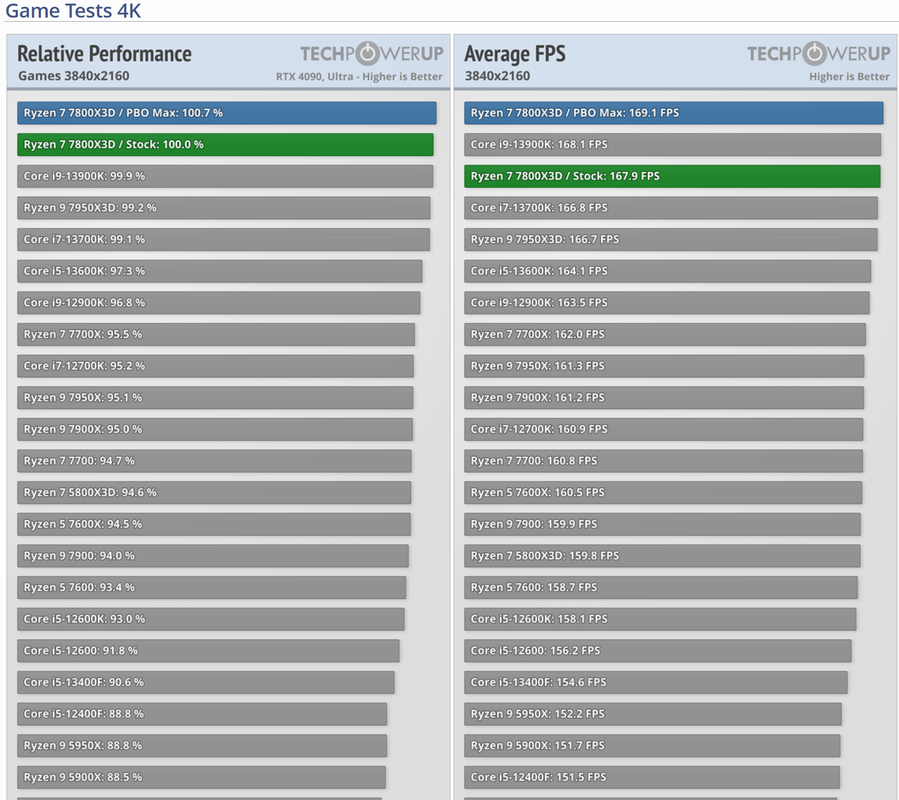Select the Ryzen 9 7900 94.0 % bar
The height and width of the screenshot is (800, 899).
[213, 556]
